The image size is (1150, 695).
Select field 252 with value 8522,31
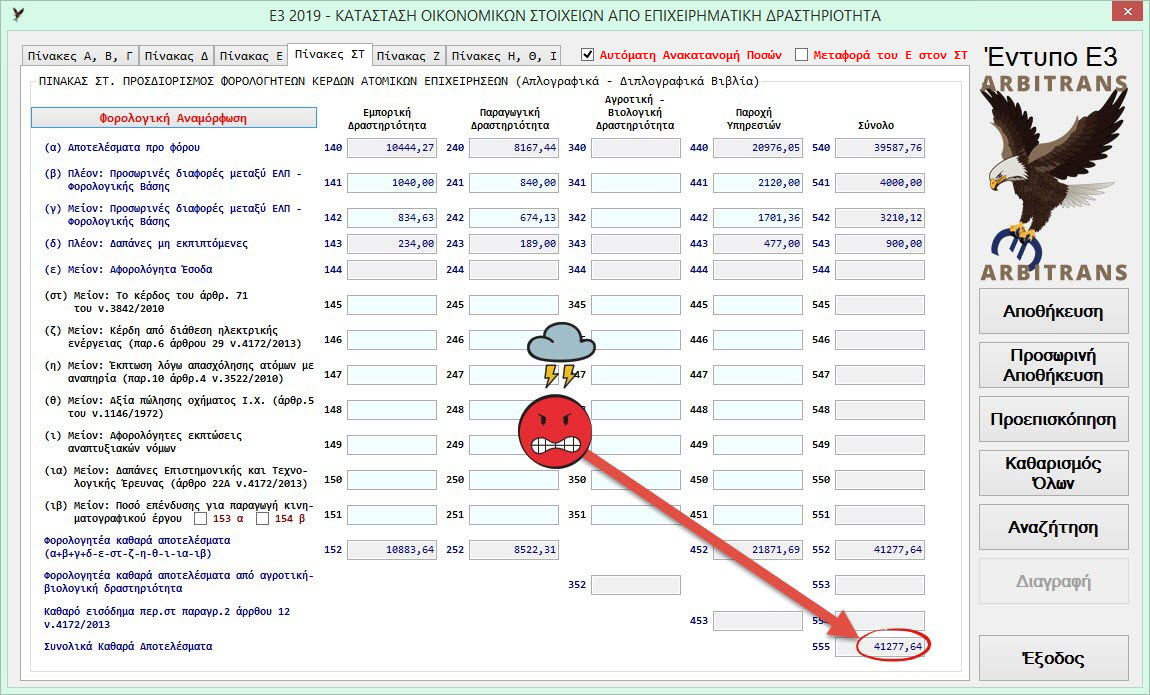[514, 550]
